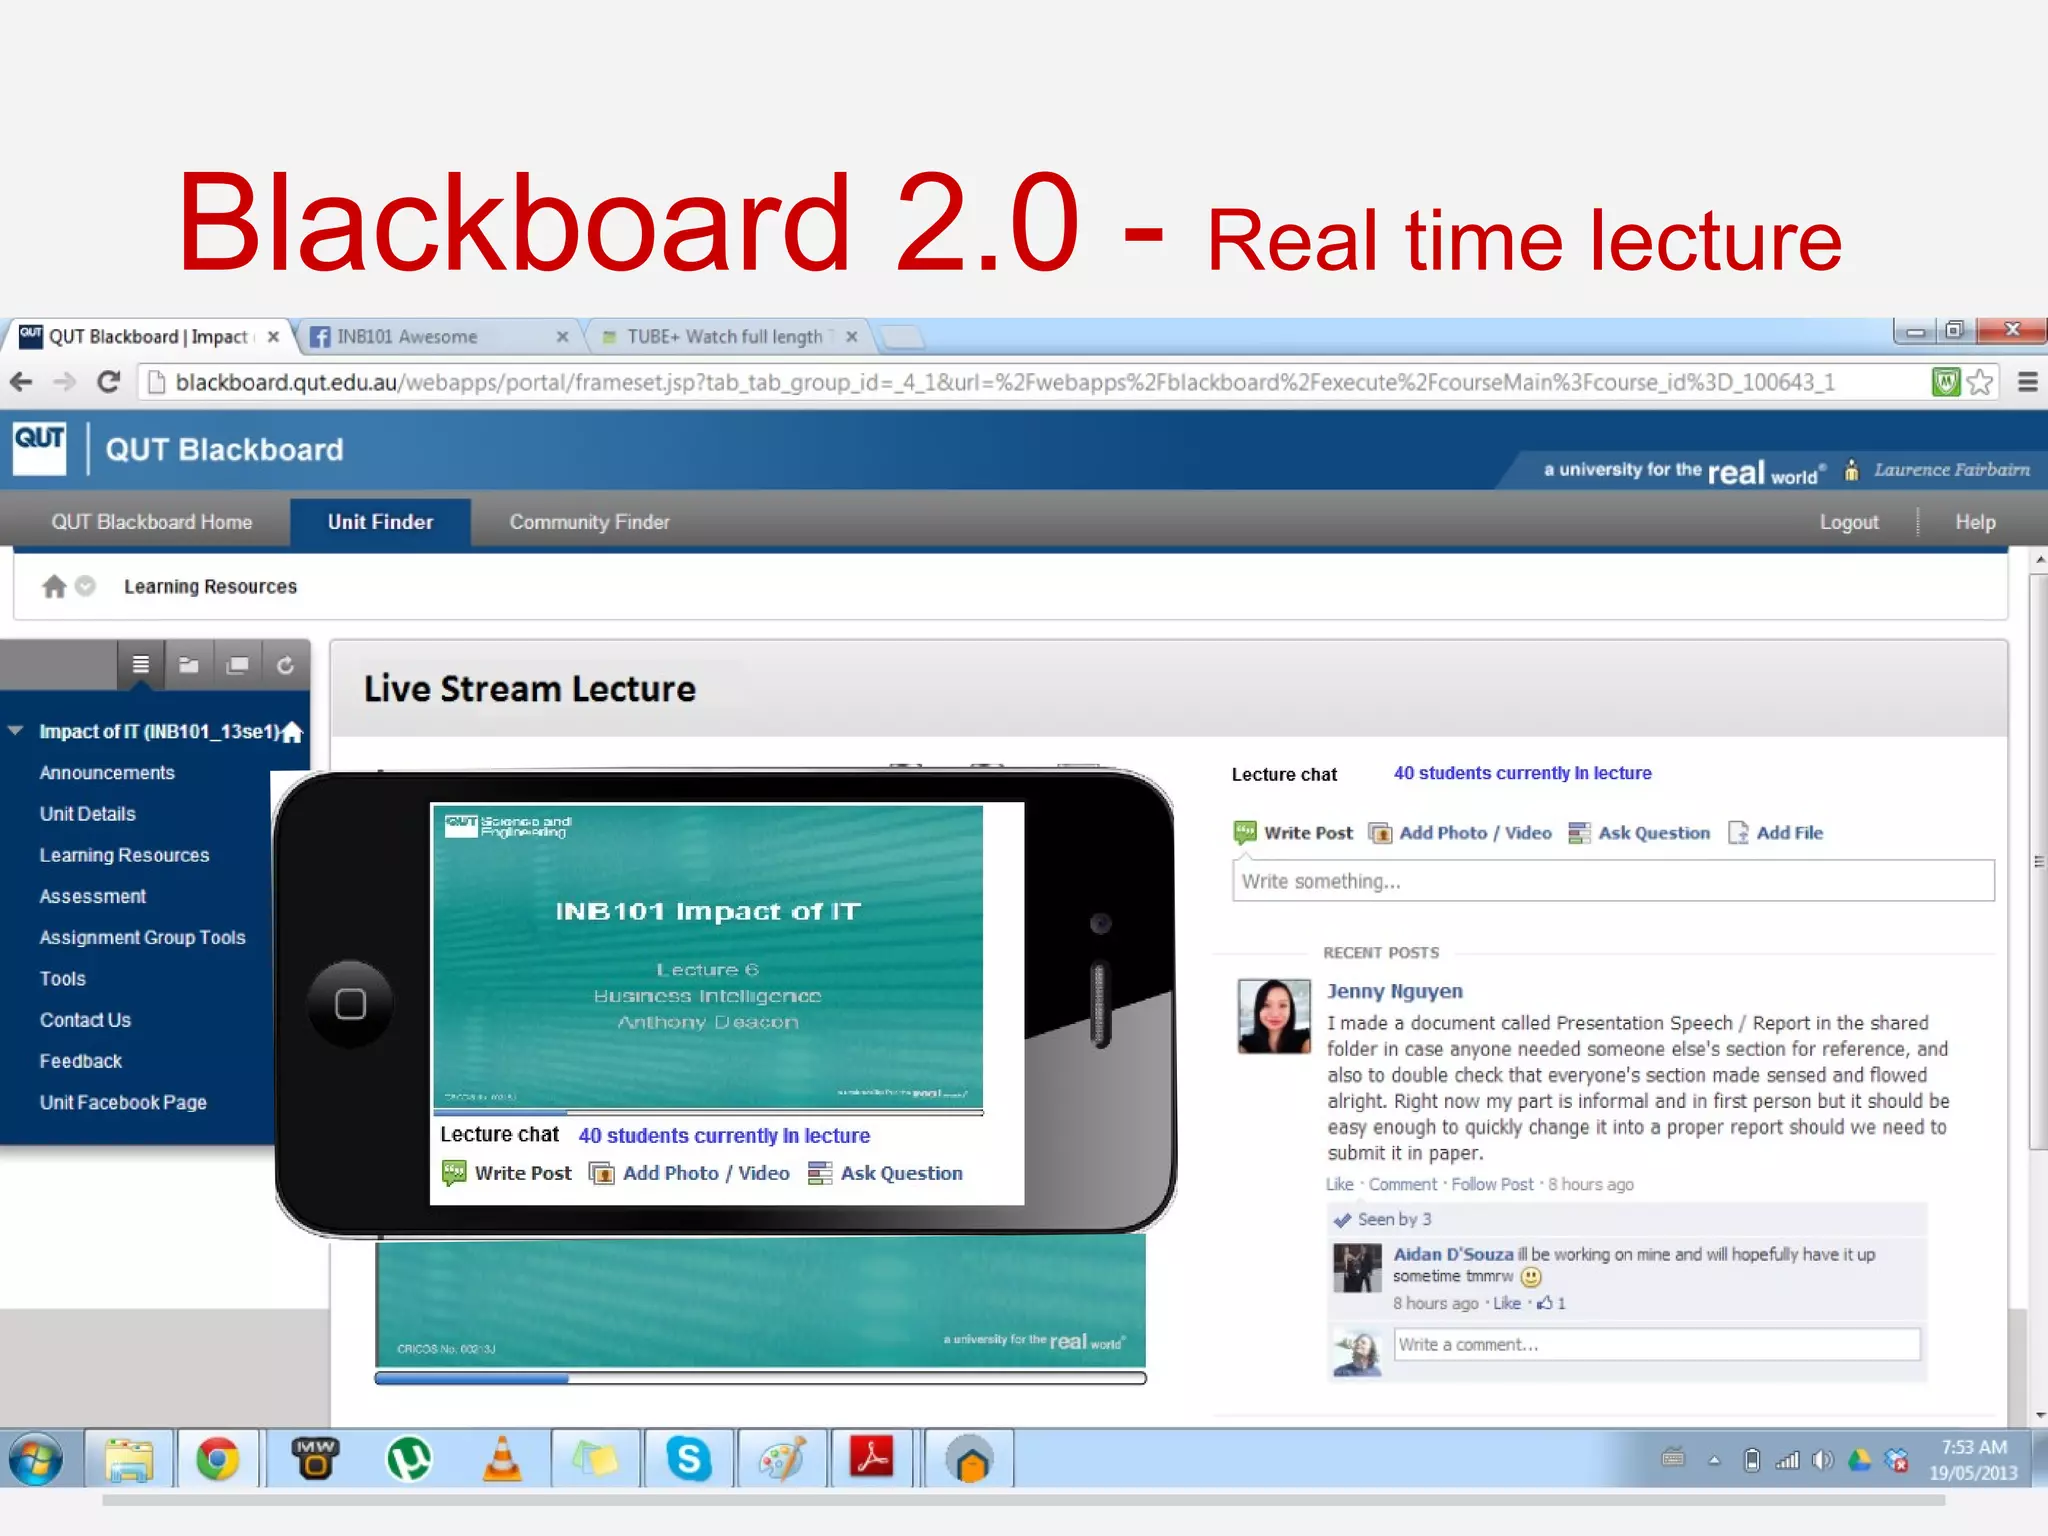Open the Community Finder tab
Viewport: 2048px width, 1536px height.
click(x=589, y=522)
